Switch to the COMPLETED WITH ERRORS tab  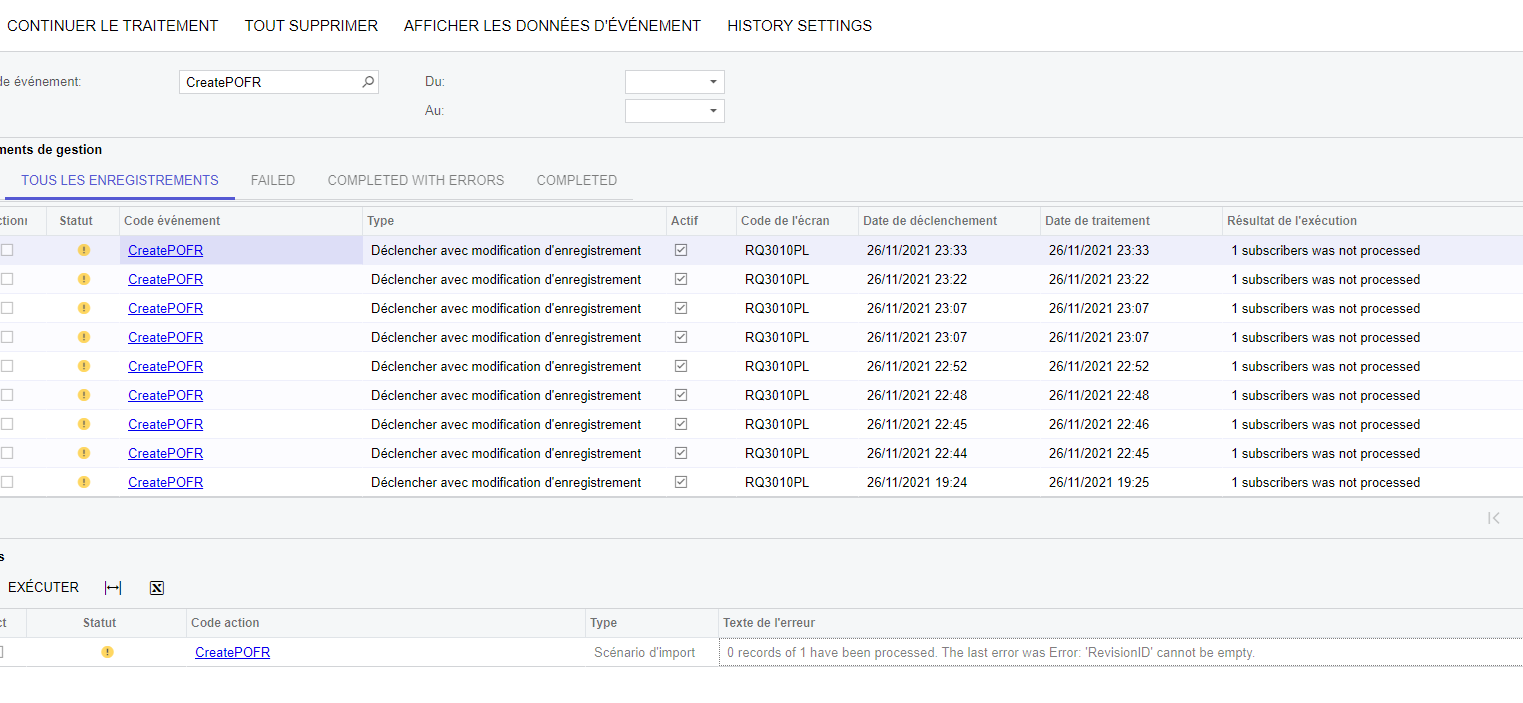[x=416, y=181]
